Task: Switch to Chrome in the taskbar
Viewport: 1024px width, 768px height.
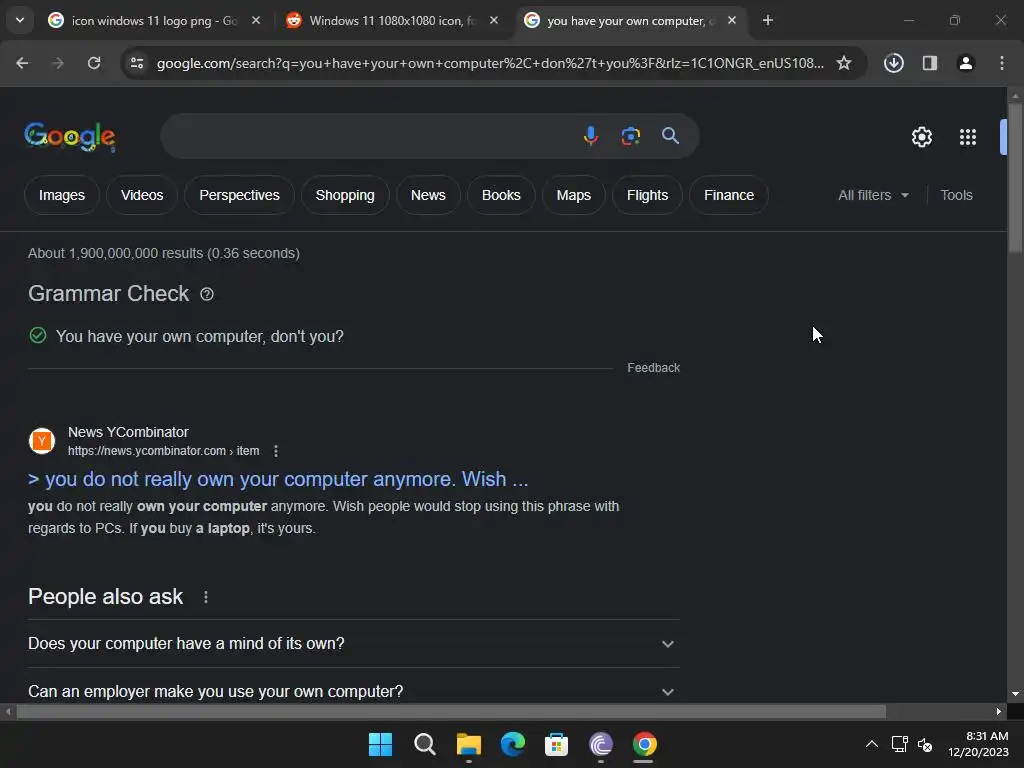Action: 644,744
